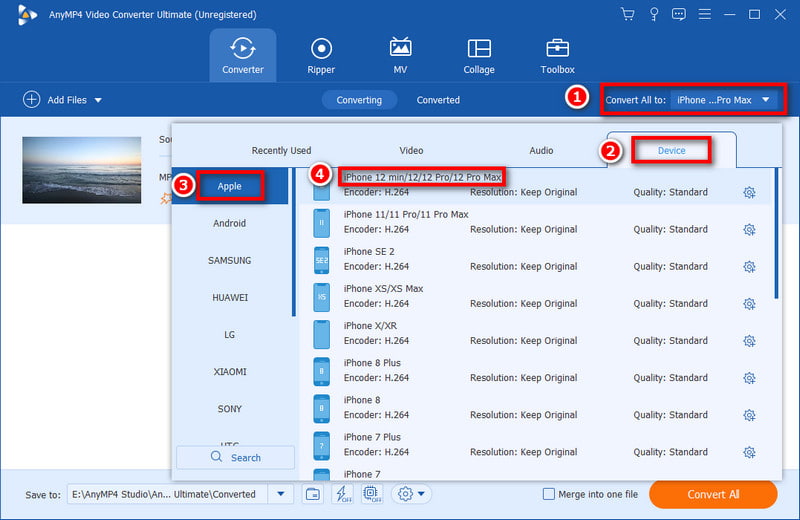Click the iPhone 11 phone icon
This screenshot has width=800, height=520.
[321, 223]
